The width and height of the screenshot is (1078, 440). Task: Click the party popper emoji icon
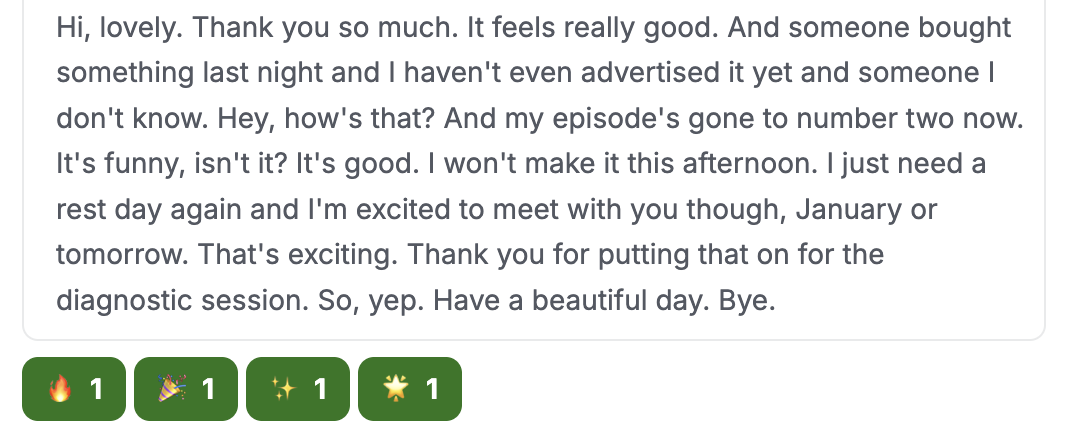coord(172,389)
